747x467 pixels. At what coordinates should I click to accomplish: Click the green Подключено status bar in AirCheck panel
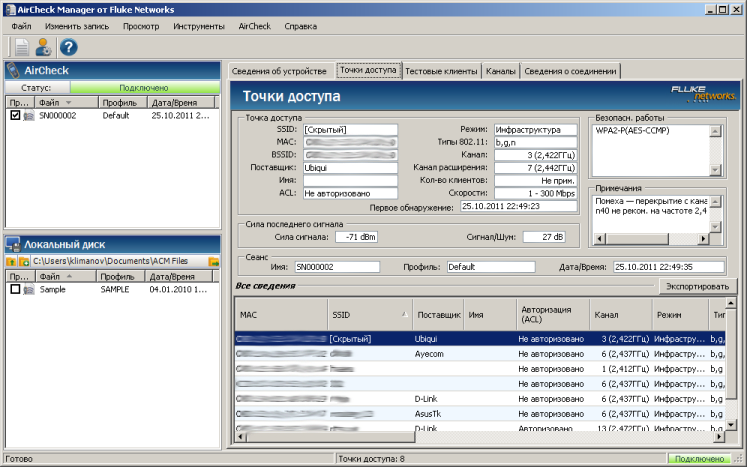[144, 88]
